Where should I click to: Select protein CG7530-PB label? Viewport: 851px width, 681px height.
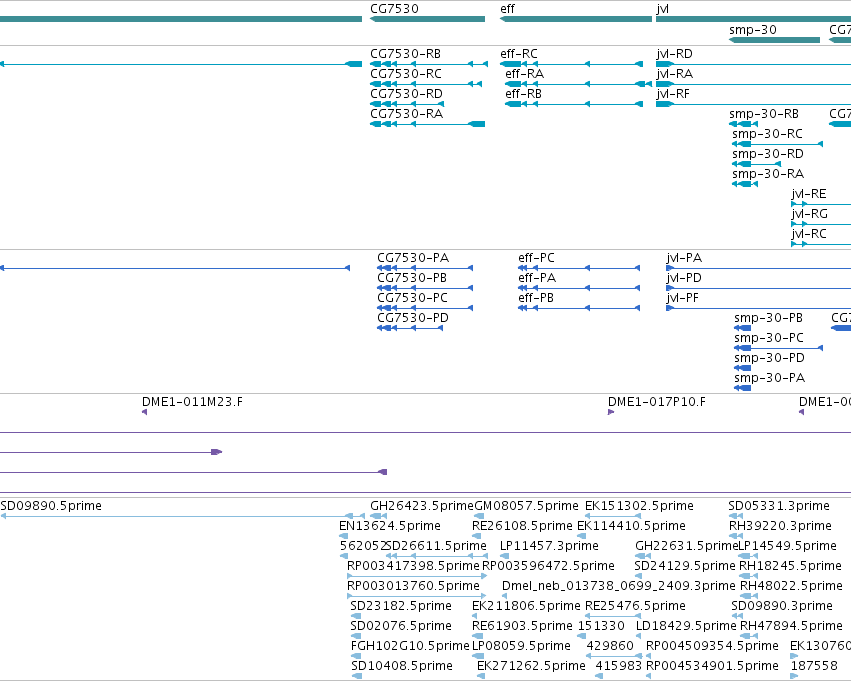pos(412,278)
